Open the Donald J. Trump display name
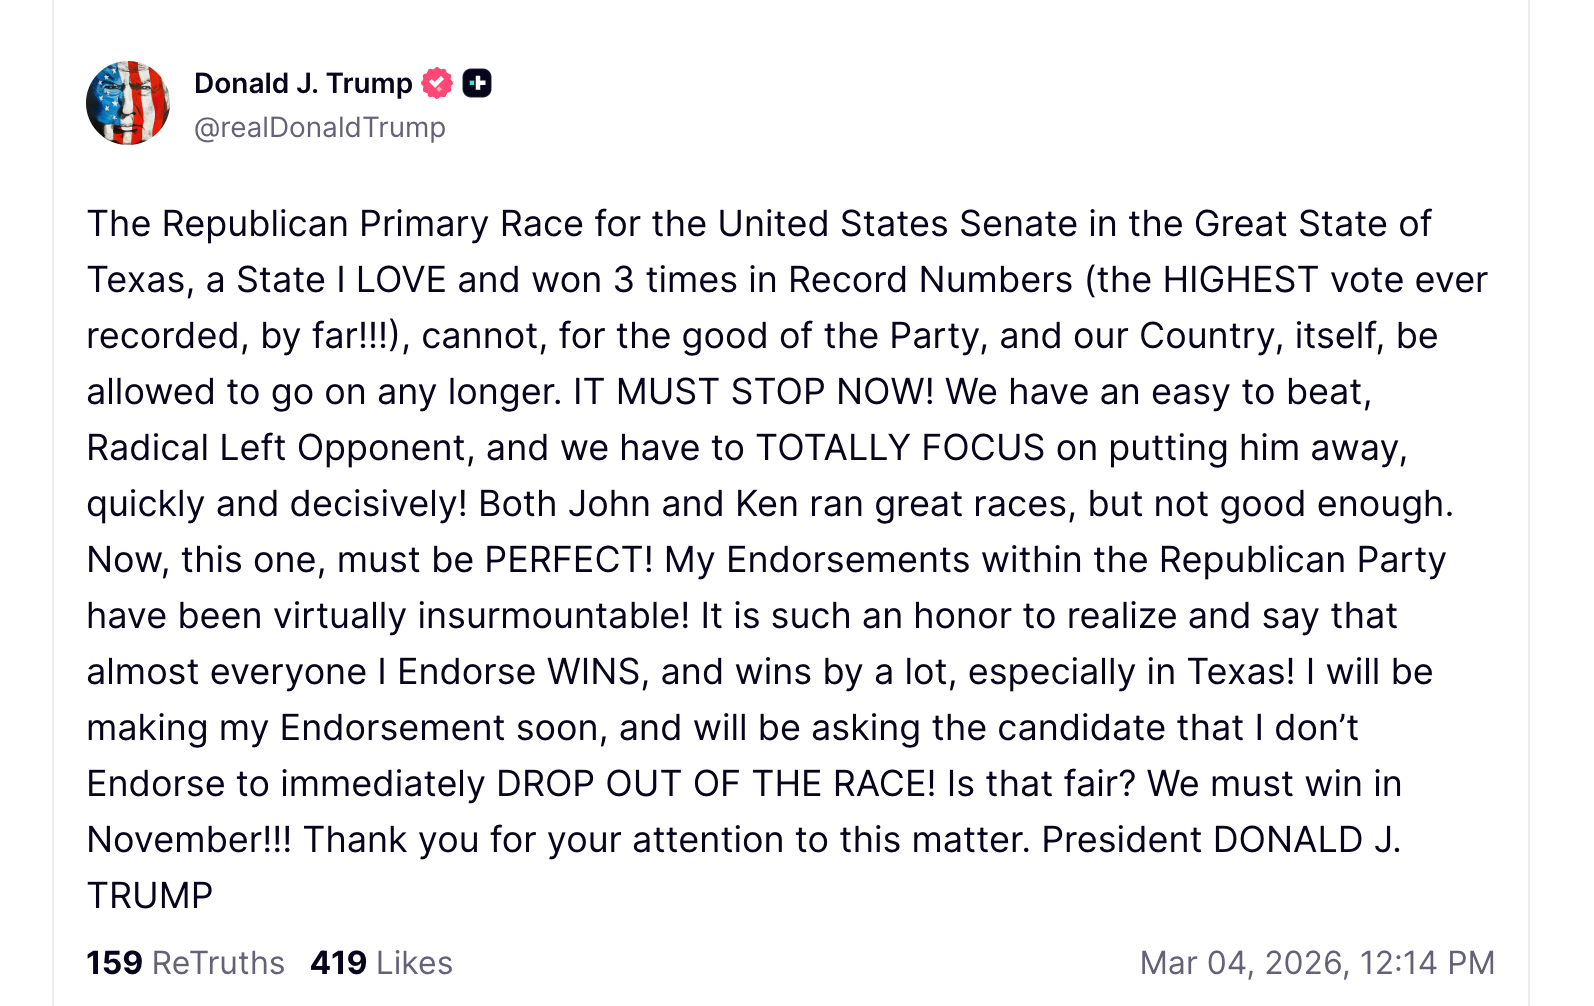 303,83
